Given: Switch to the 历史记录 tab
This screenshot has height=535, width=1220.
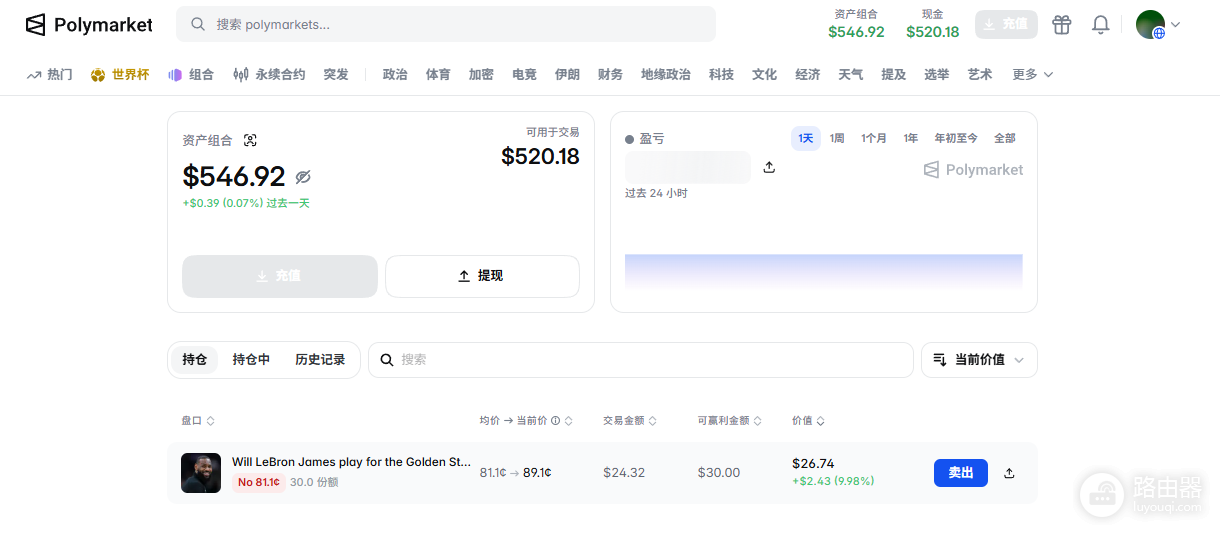Looking at the screenshot, I should click(320, 359).
